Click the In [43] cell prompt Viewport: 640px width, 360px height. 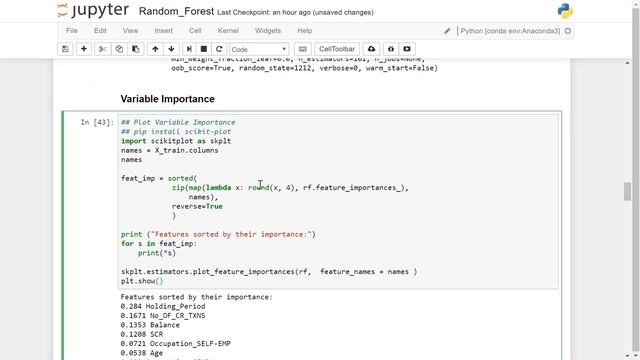[97, 122]
